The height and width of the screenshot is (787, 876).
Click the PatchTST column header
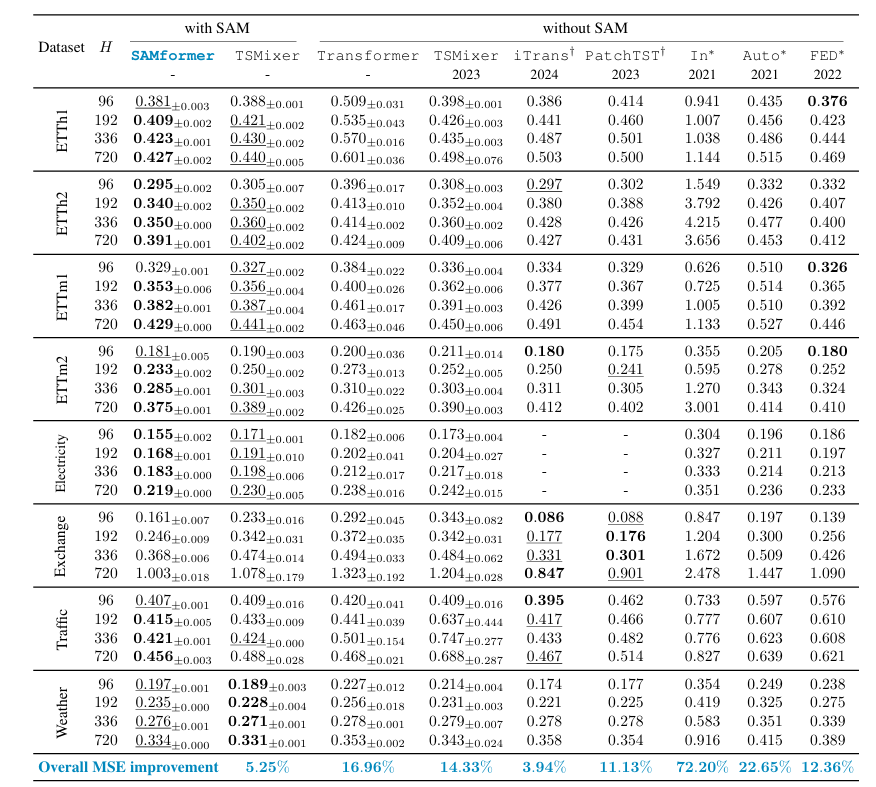point(624,56)
